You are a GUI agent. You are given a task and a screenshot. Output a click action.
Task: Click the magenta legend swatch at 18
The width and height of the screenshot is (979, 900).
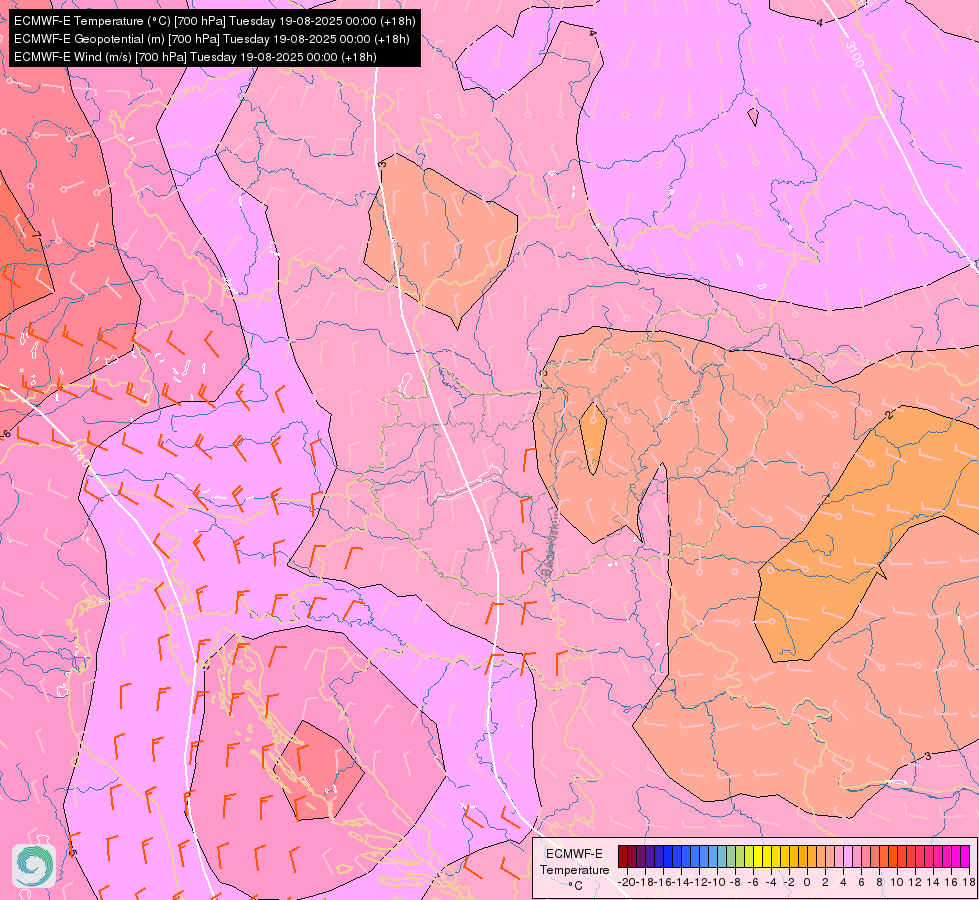coord(965,856)
